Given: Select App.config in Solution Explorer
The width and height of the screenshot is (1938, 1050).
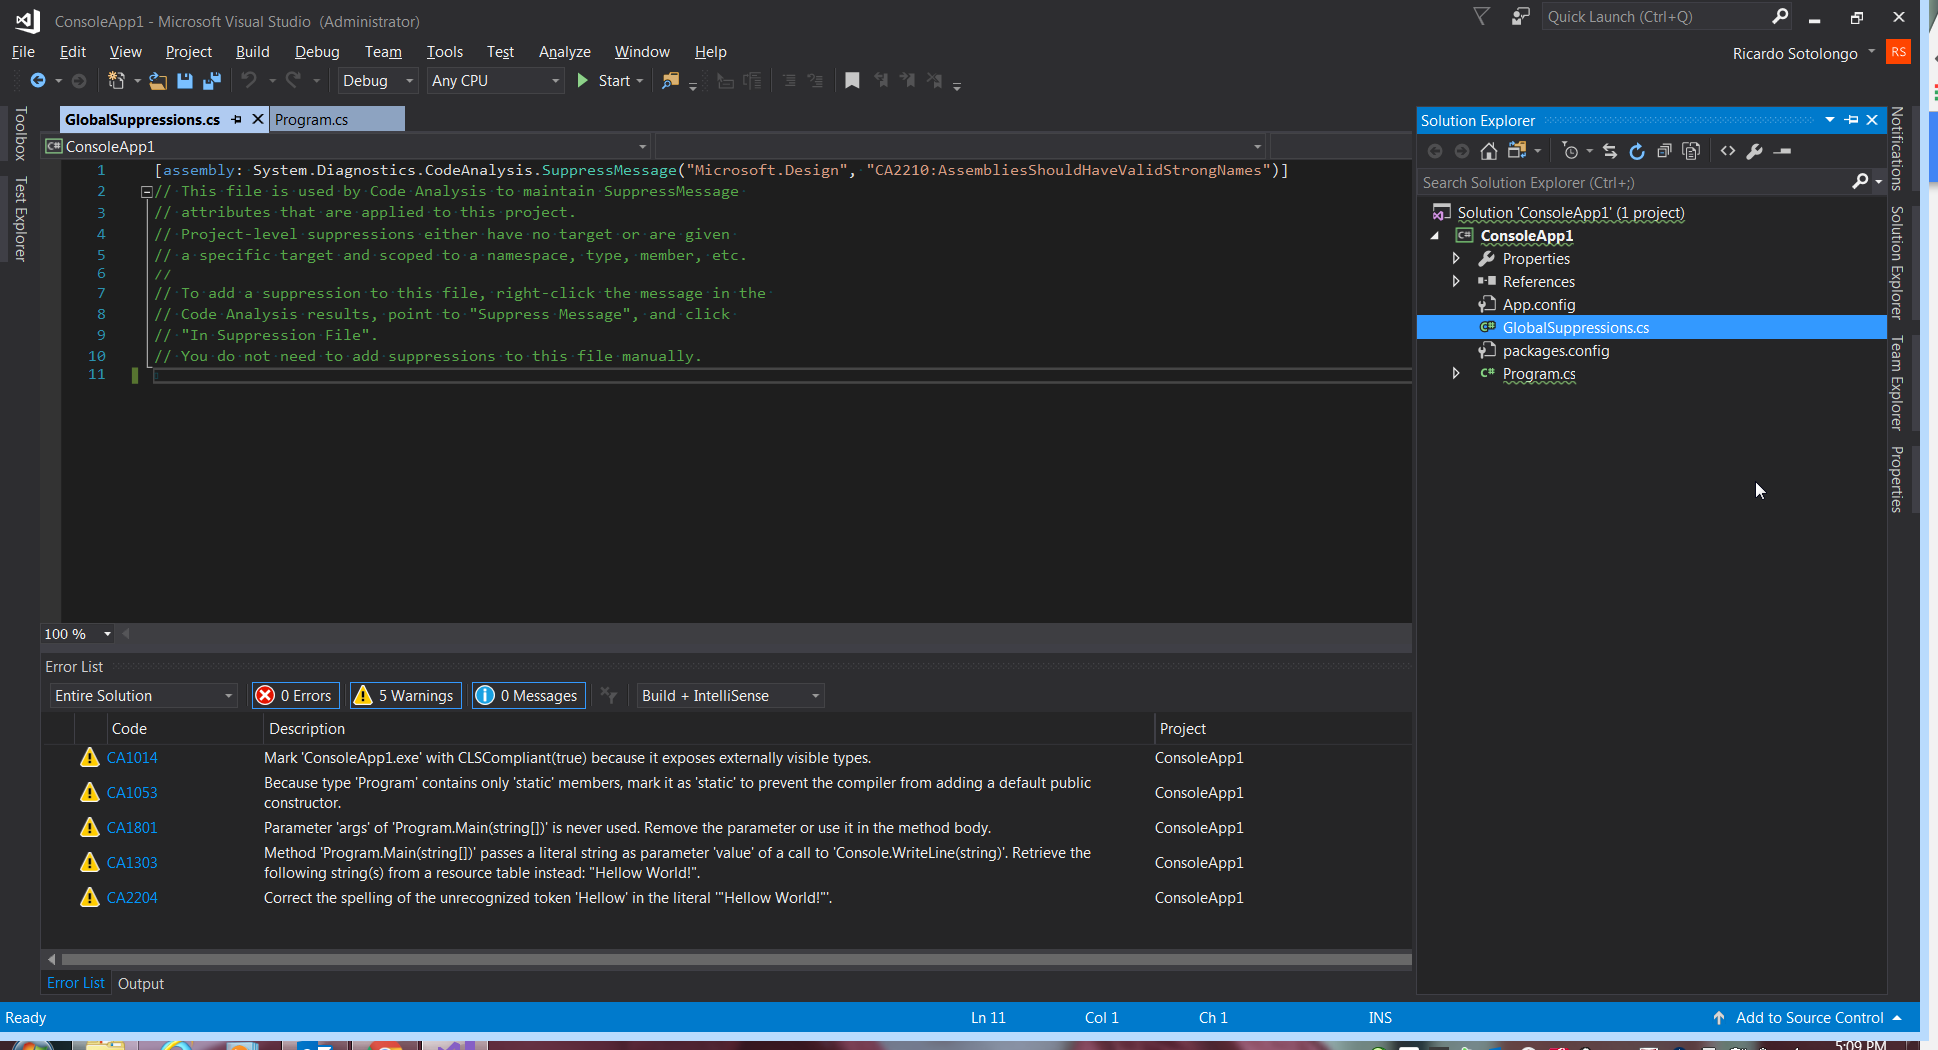Looking at the screenshot, I should [1538, 304].
